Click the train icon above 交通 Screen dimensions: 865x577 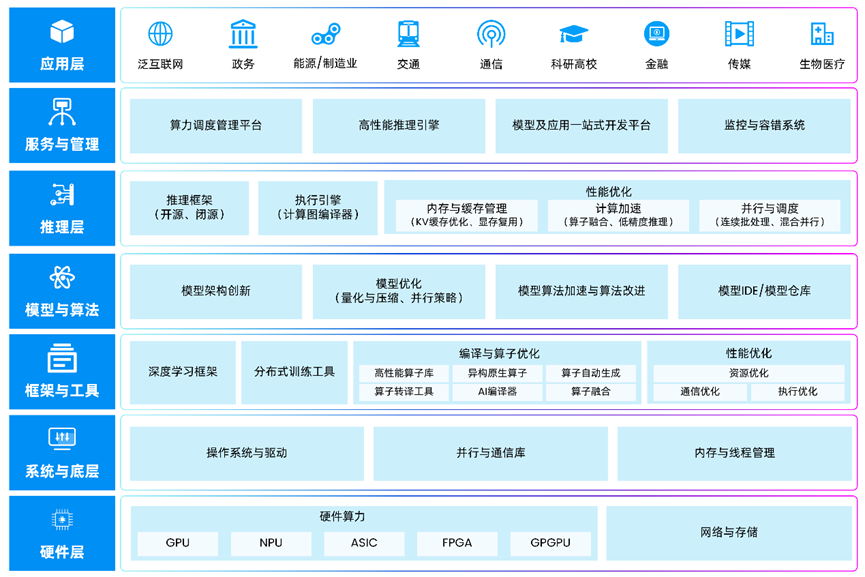click(x=409, y=34)
